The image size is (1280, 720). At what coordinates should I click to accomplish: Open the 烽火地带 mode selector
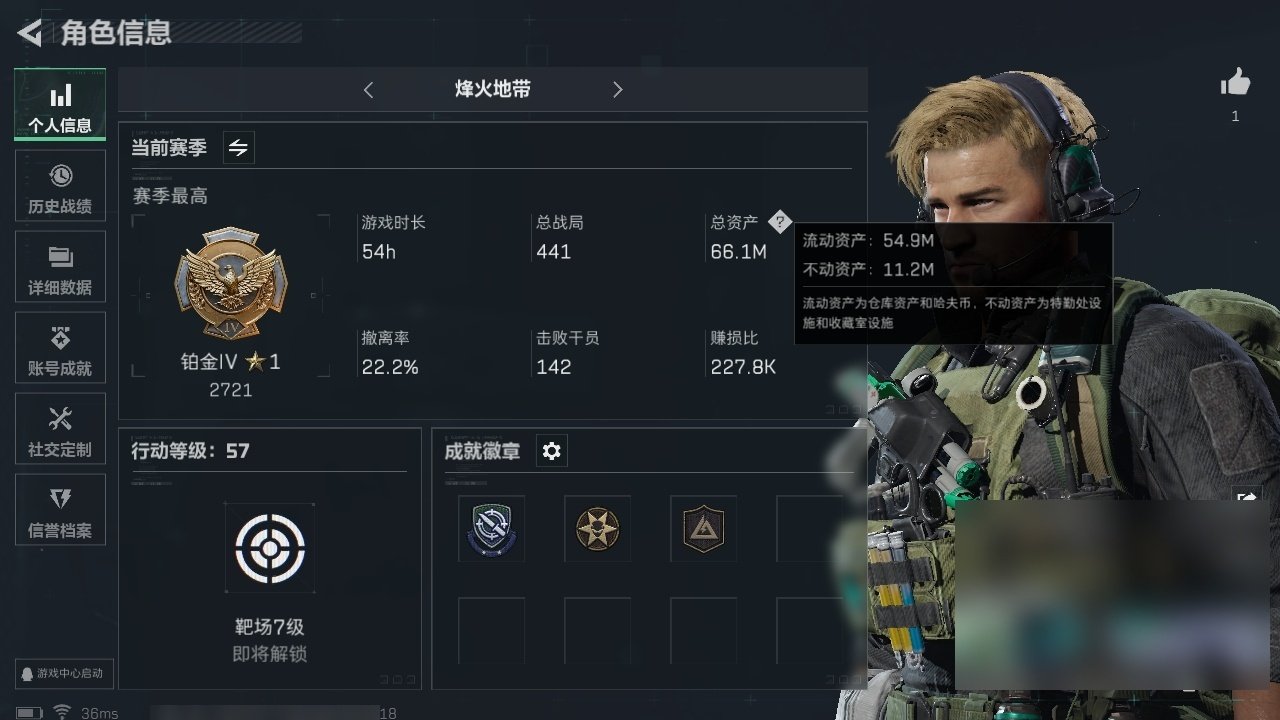[493, 89]
